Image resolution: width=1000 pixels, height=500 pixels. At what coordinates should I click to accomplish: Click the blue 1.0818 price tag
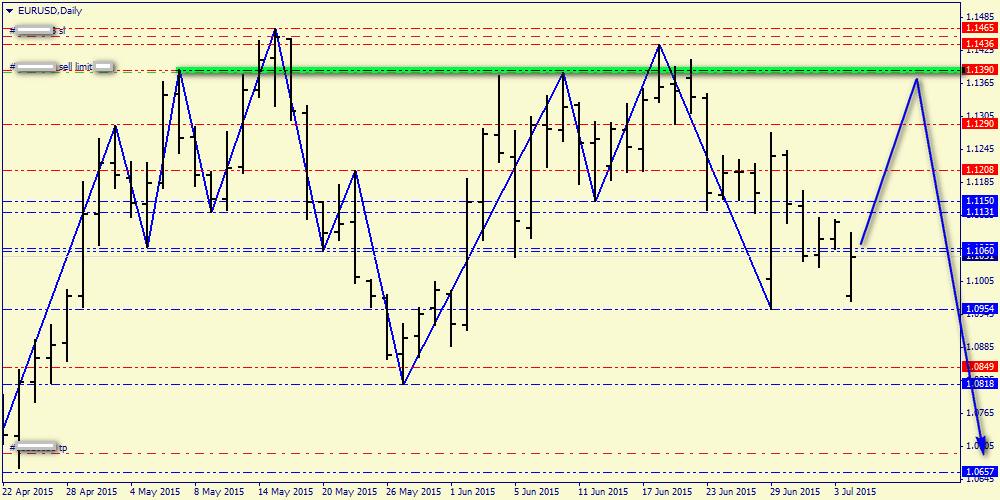coord(979,383)
